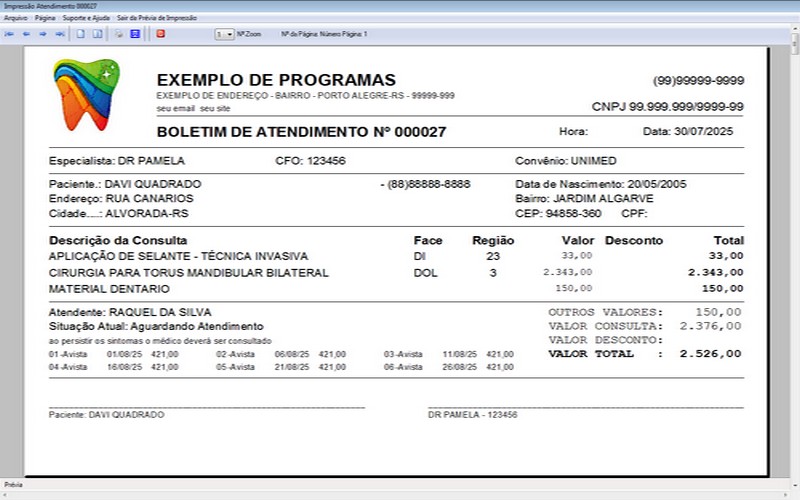Click Sair da Prévia de Impressão
The width and height of the screenshot is (800, 500).
click(x=156, y=18)
